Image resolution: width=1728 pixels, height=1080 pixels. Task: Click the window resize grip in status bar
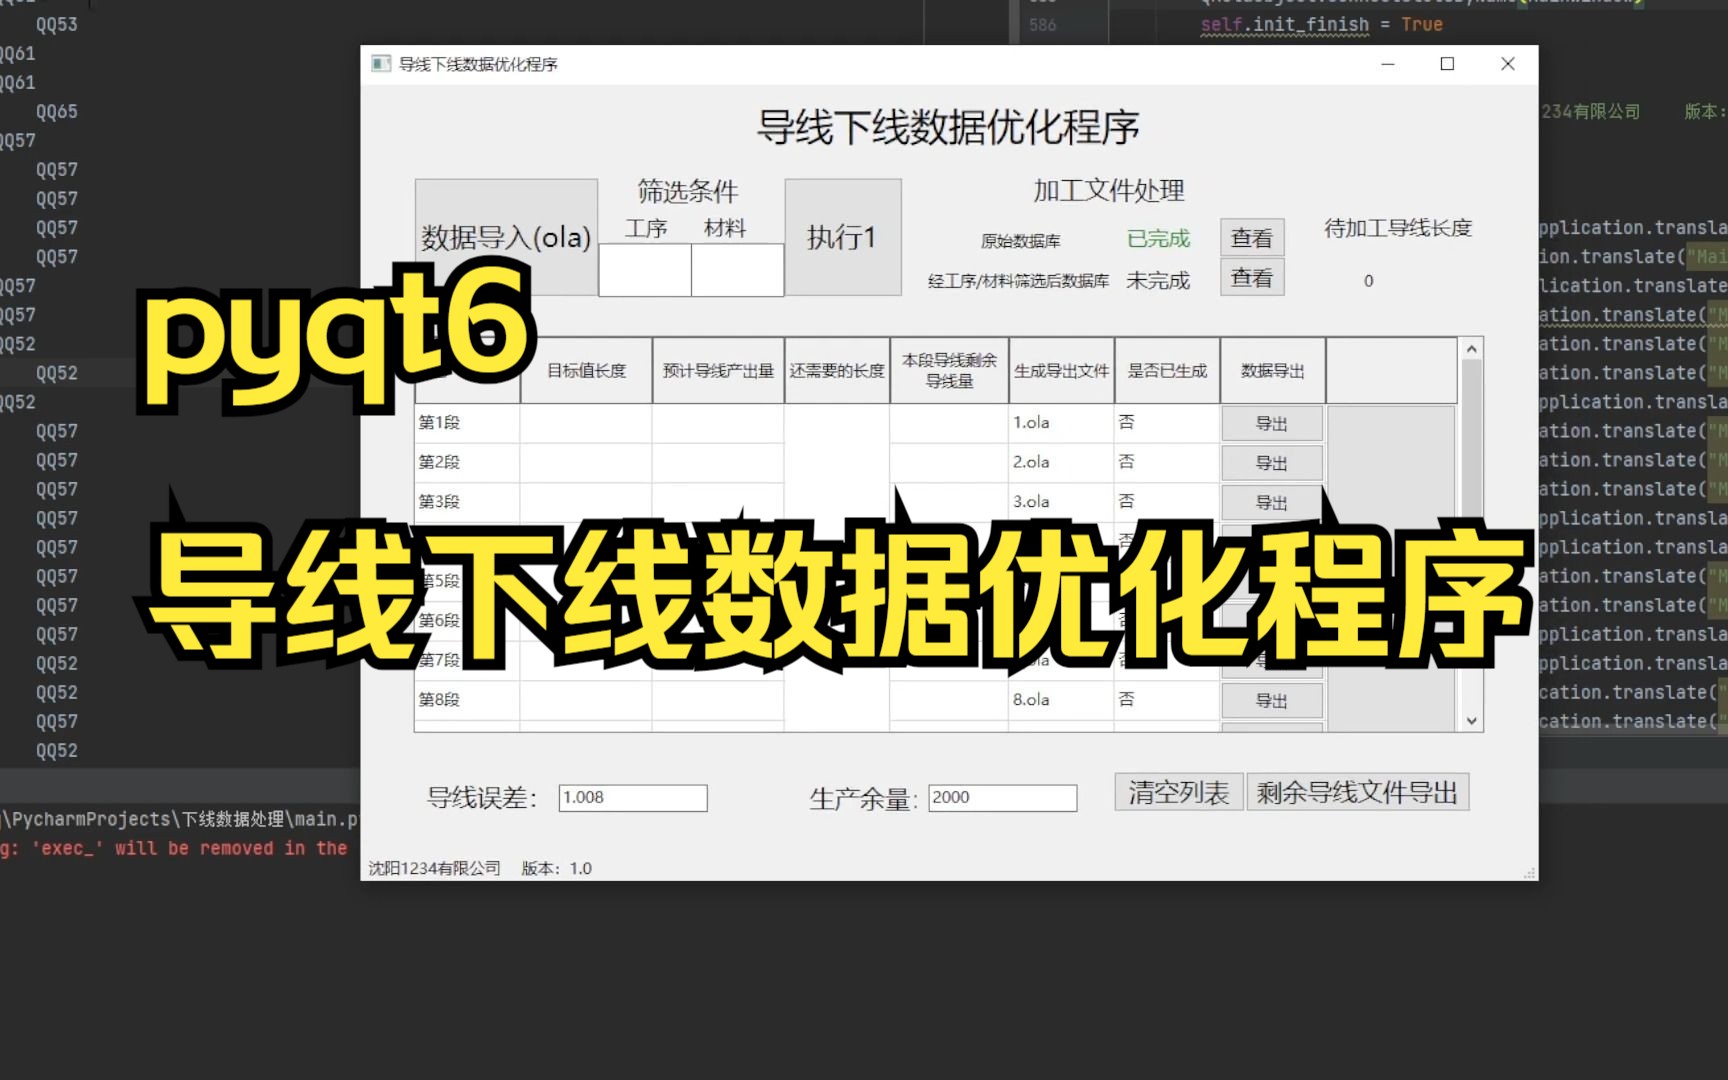[x=1529, y=873]
